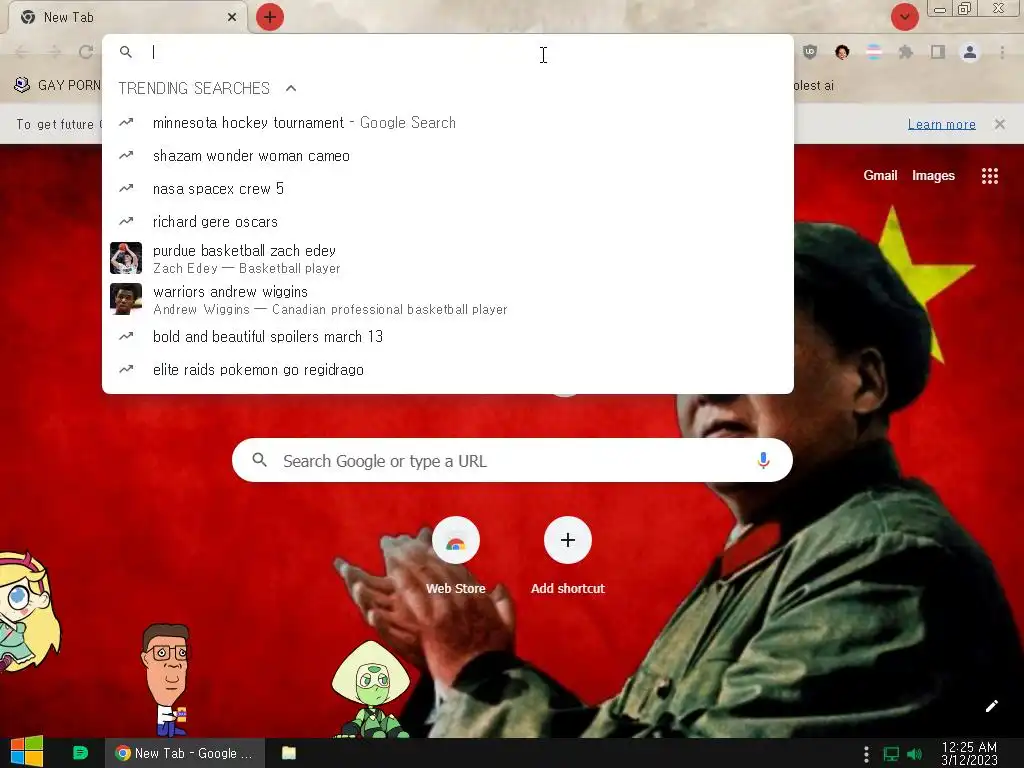The height and width of the screenshot is (768, 1024).
Task: Open the Extensions puzzle piece menu
Action: click(x=906, y=52)
